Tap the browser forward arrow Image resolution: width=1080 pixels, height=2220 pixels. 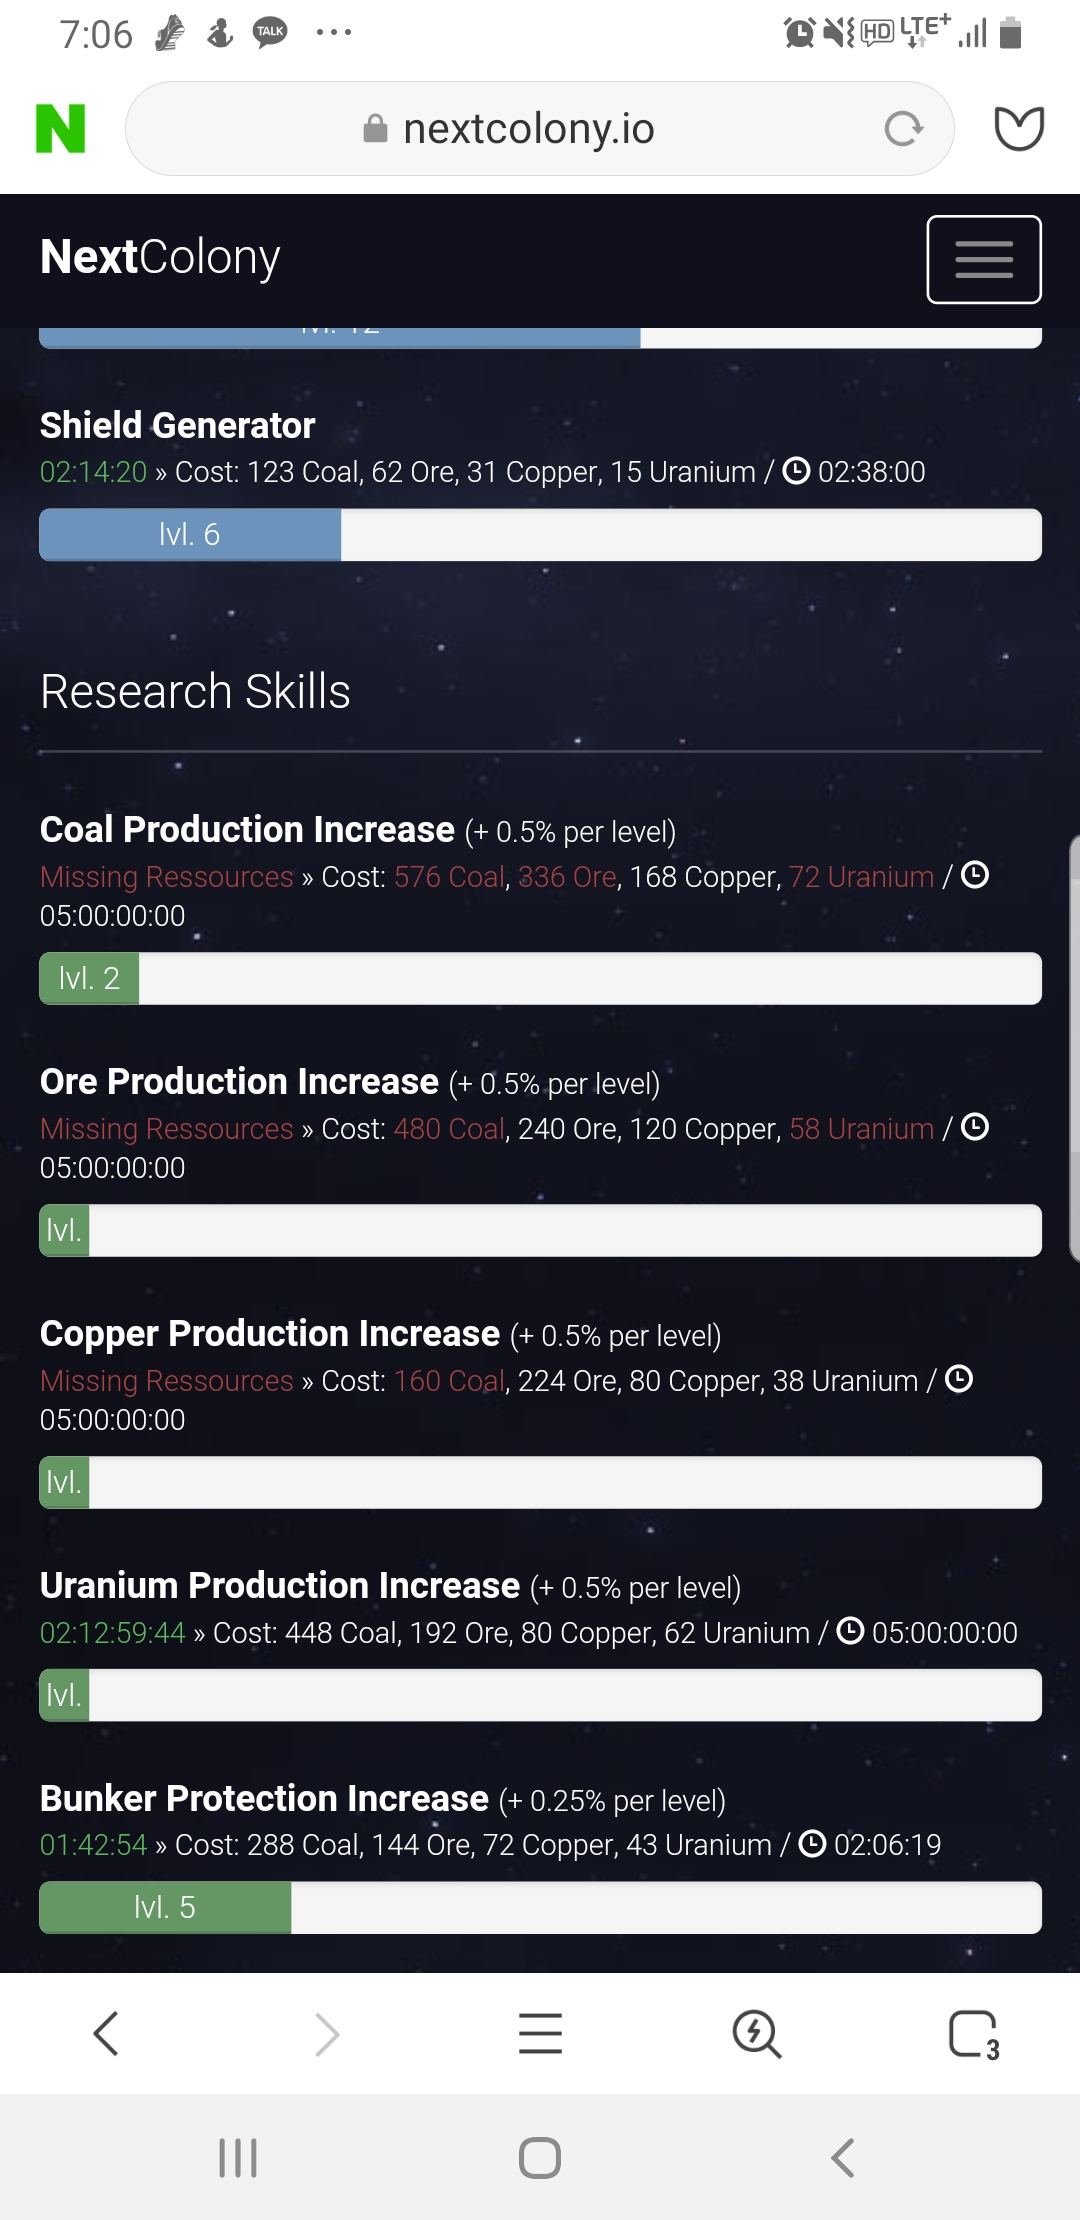326,2033
